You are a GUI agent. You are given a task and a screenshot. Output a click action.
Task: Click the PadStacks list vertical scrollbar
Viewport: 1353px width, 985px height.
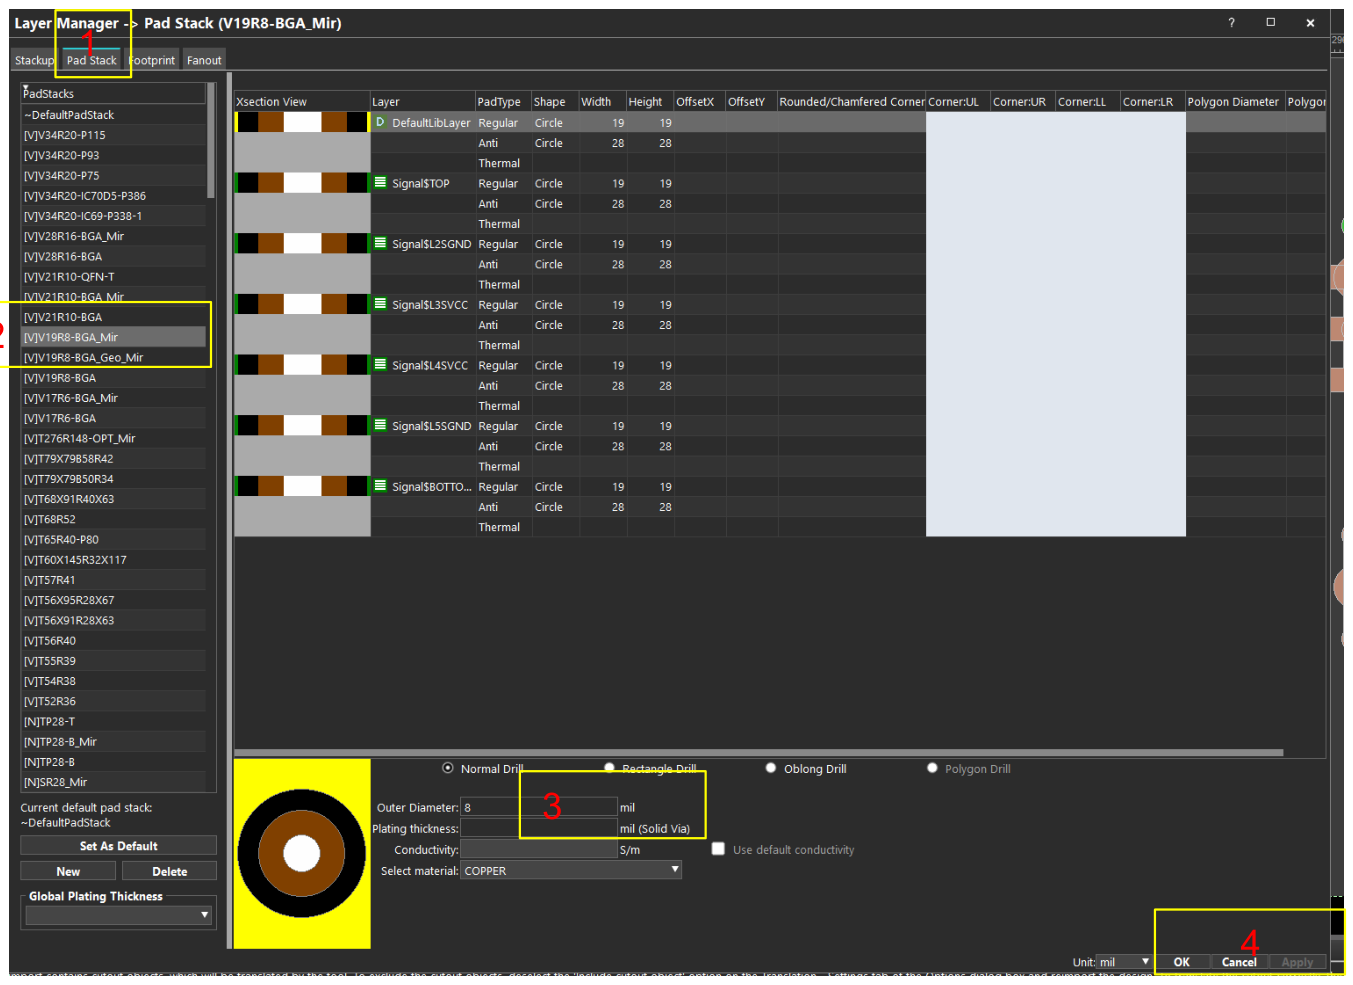pos(211,140)
